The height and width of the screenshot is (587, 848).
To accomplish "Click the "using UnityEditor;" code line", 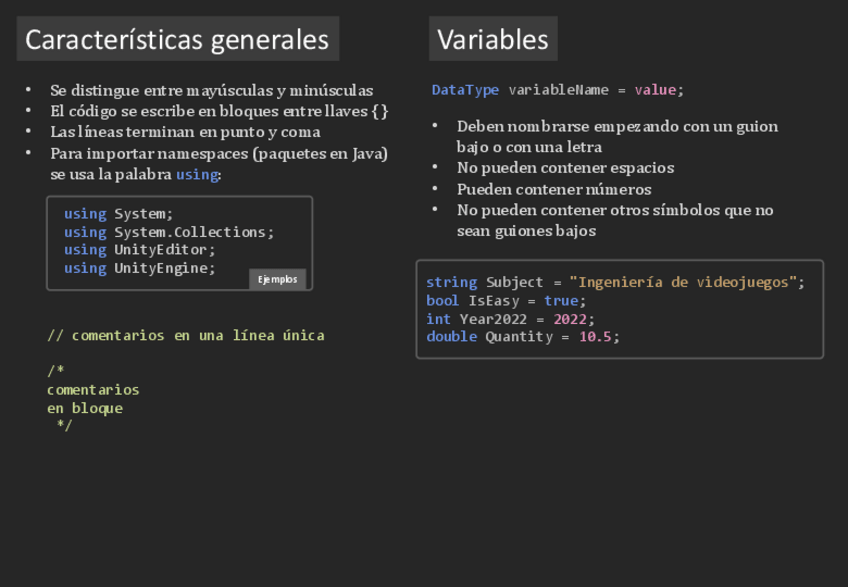I will pos(139,250).
